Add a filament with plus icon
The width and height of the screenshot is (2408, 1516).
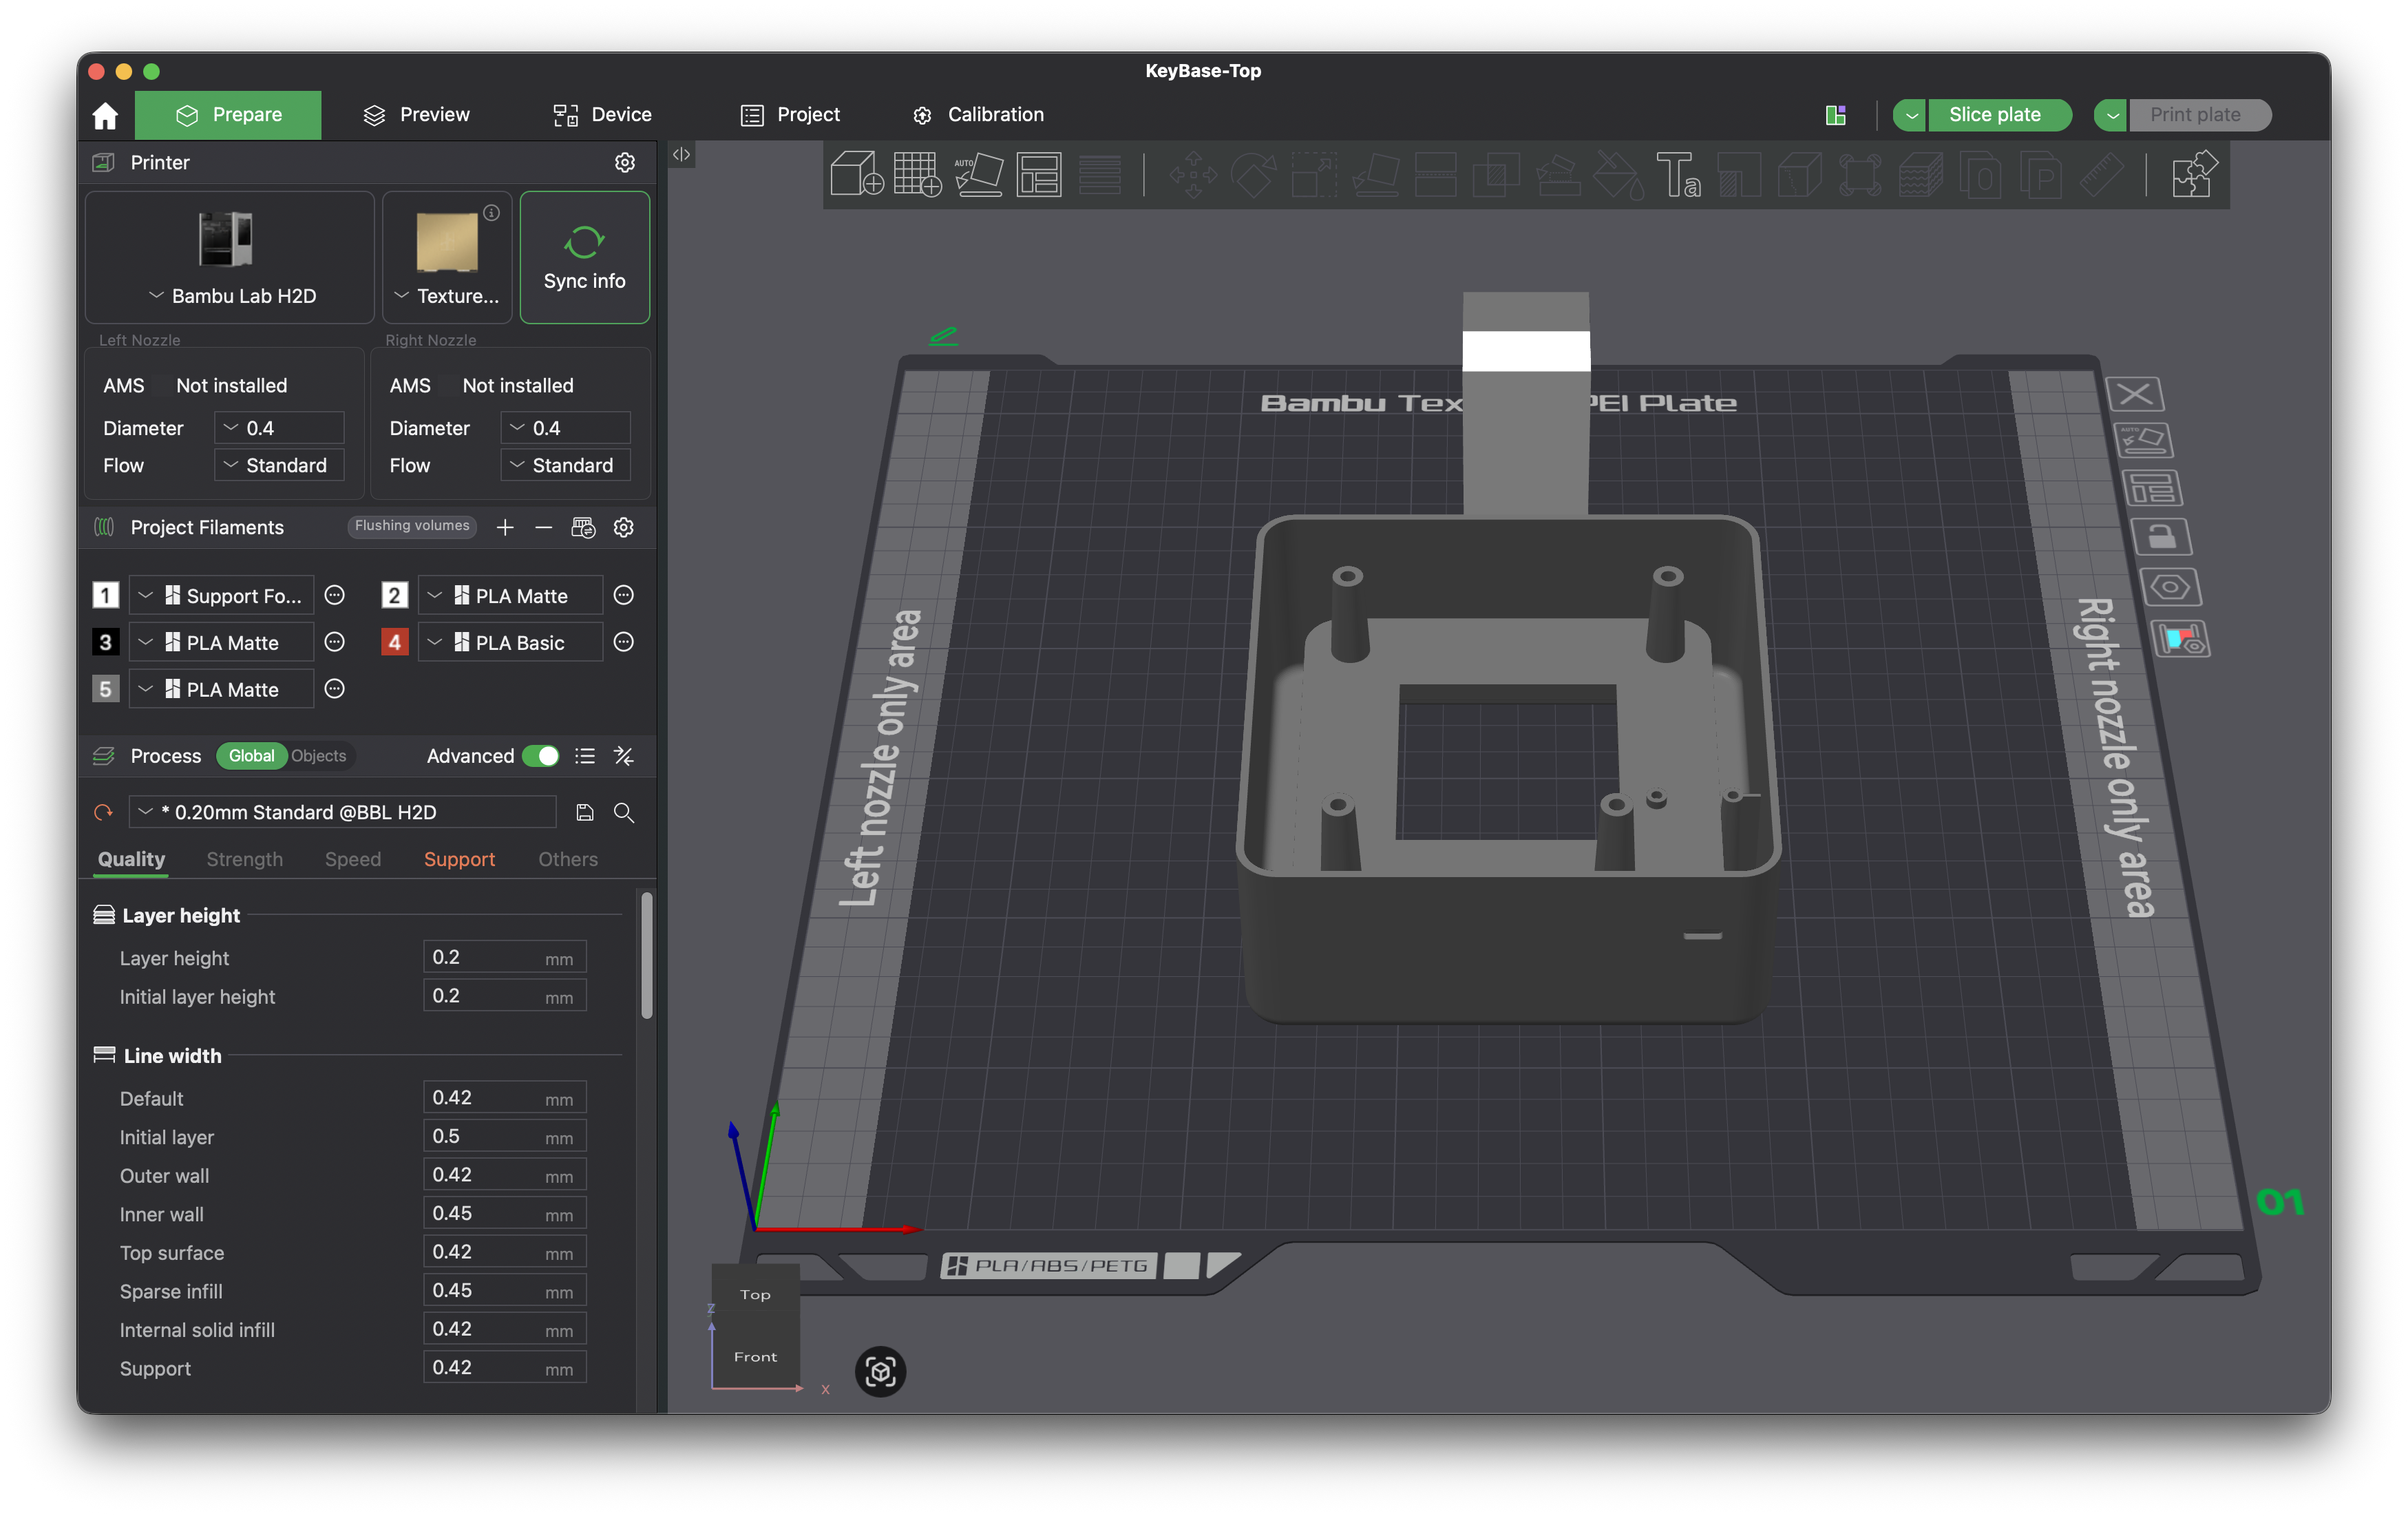[x=505, y=527]
